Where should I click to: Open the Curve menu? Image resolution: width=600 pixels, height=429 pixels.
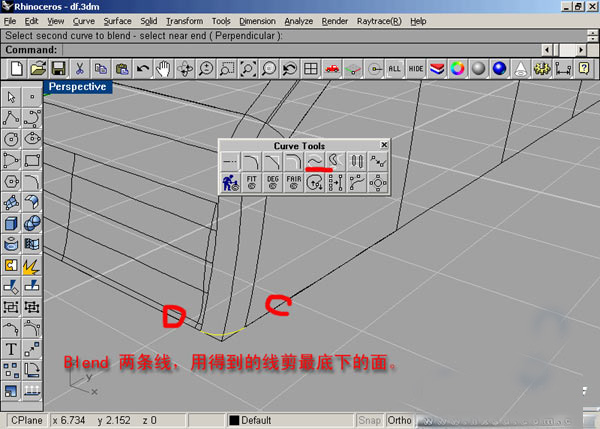[x=84, y=20]
